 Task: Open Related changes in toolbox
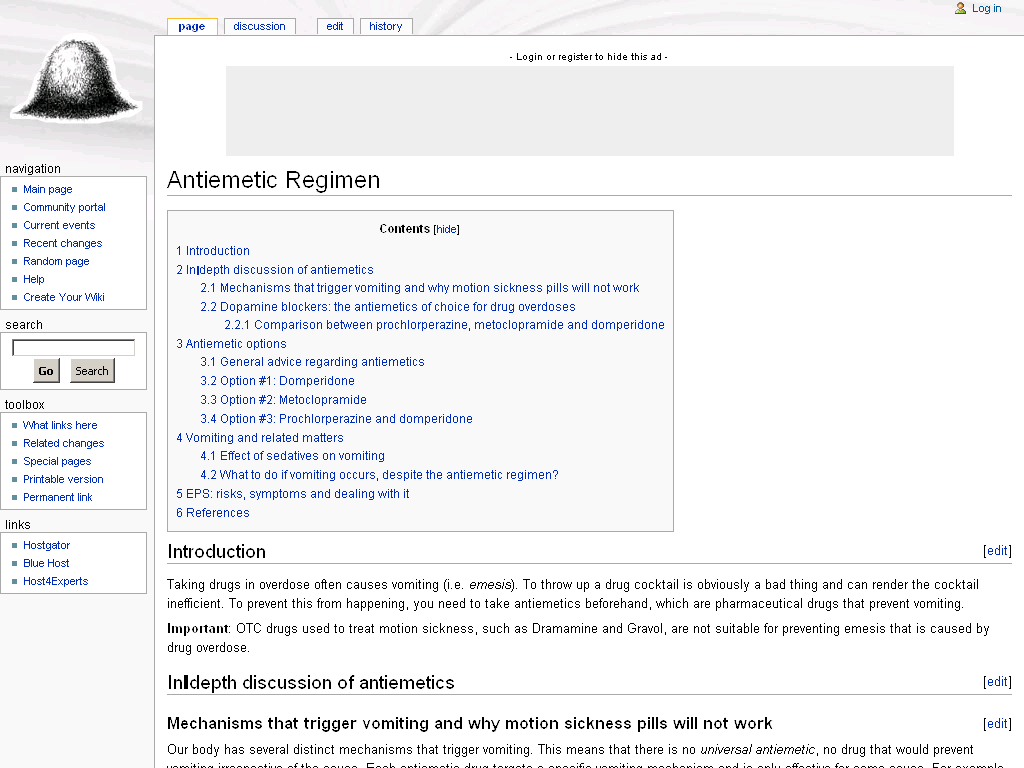click(63, 443)
